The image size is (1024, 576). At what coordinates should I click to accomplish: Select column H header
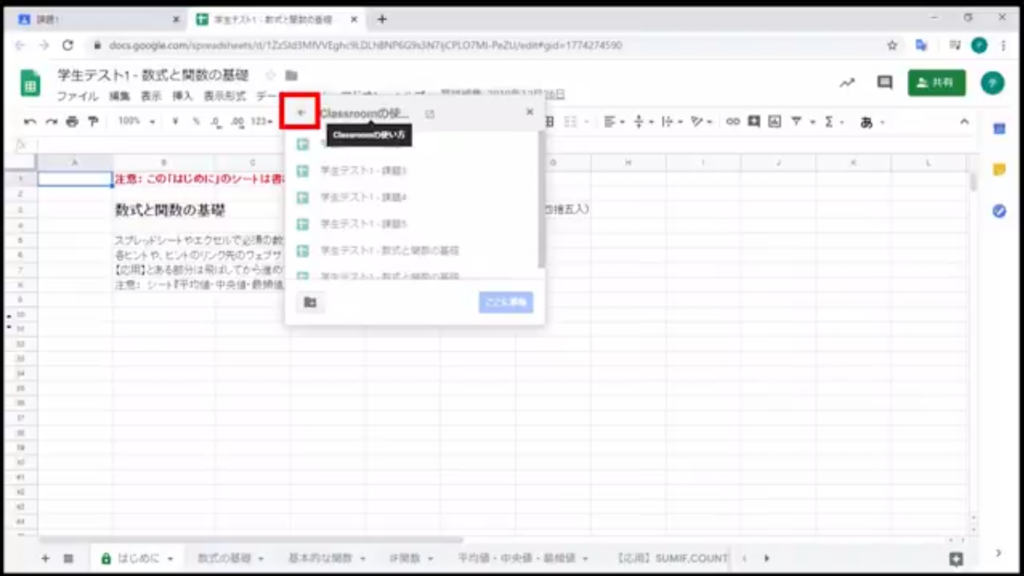pos(628,162)
